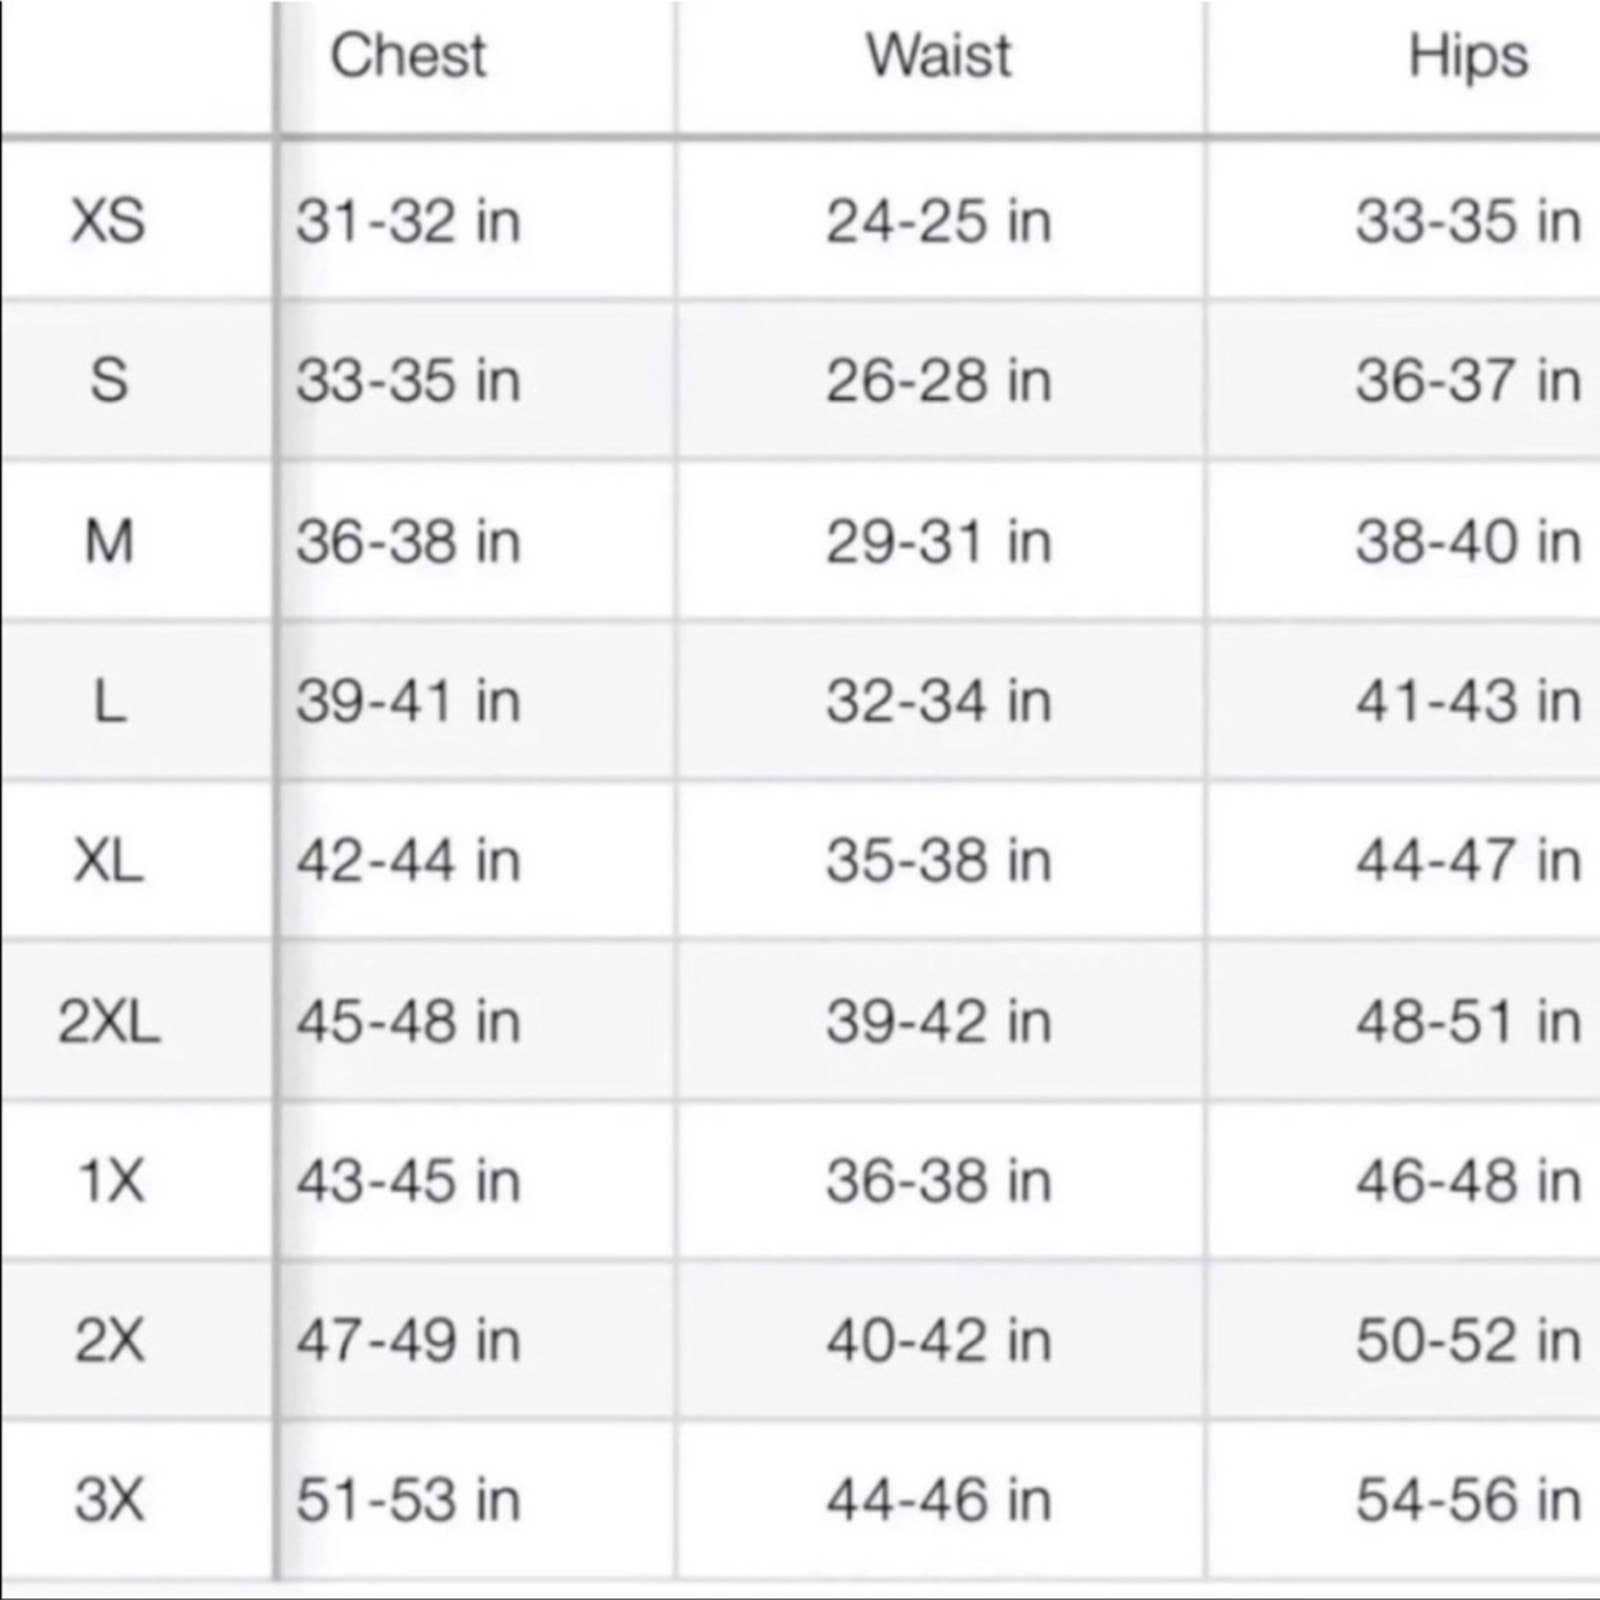Select the L size row label
The image size is (1600, 1600).
tap(108, 701)
